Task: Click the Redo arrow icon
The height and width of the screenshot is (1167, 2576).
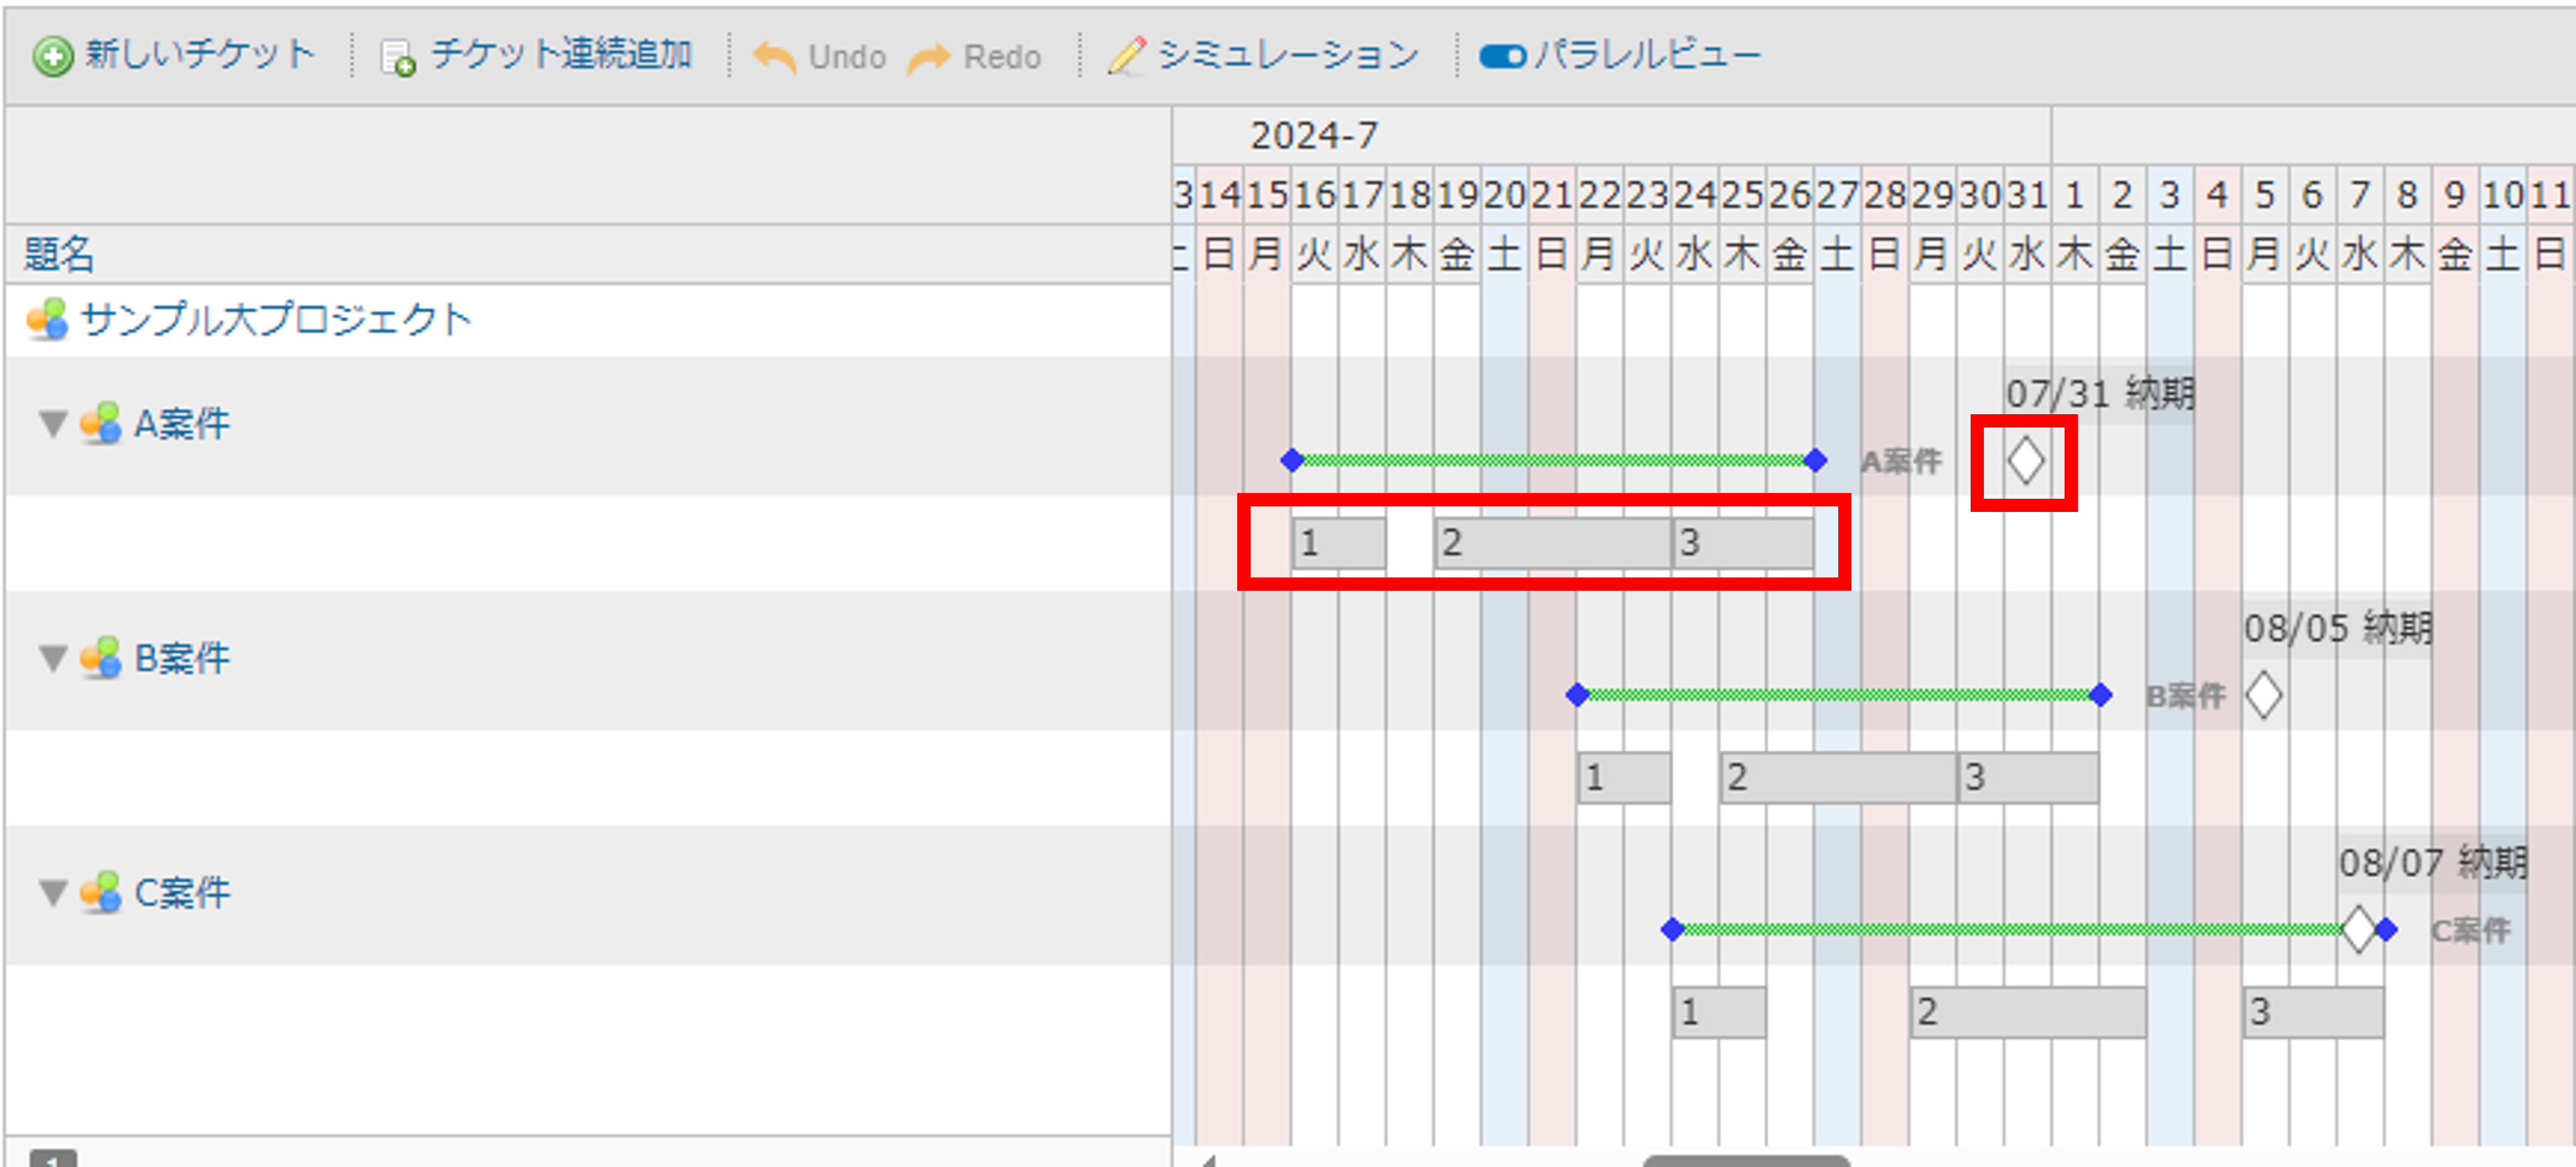Action: [x=928, y=57]
